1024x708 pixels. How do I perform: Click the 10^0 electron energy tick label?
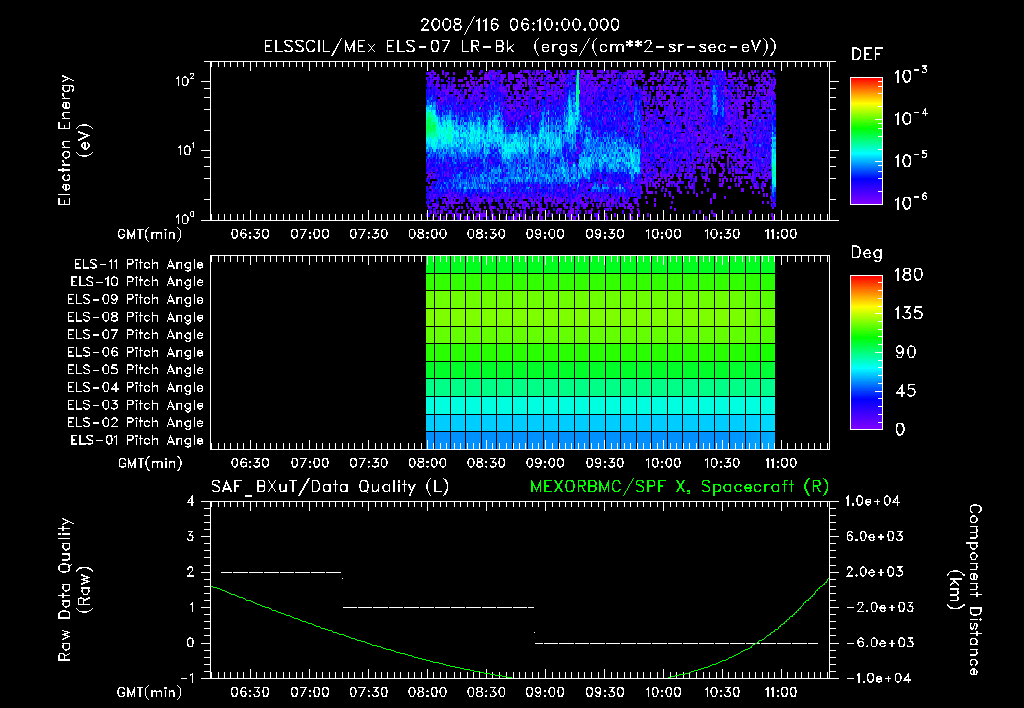tap(185, 218)
